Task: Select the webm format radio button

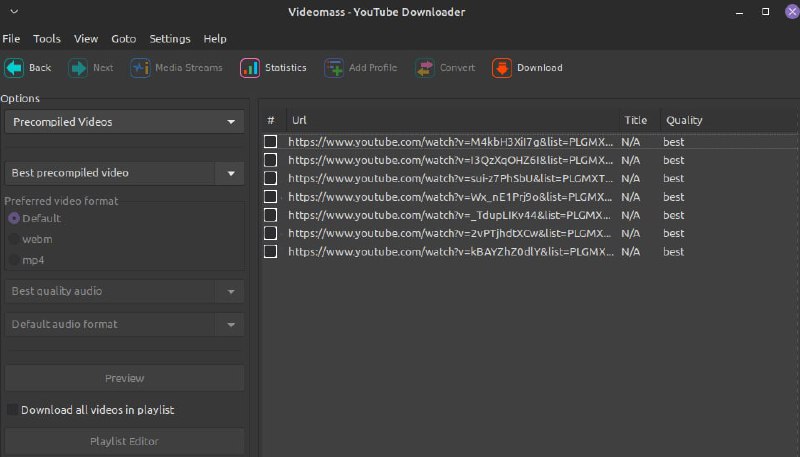Action: click(x=14, y=239)
